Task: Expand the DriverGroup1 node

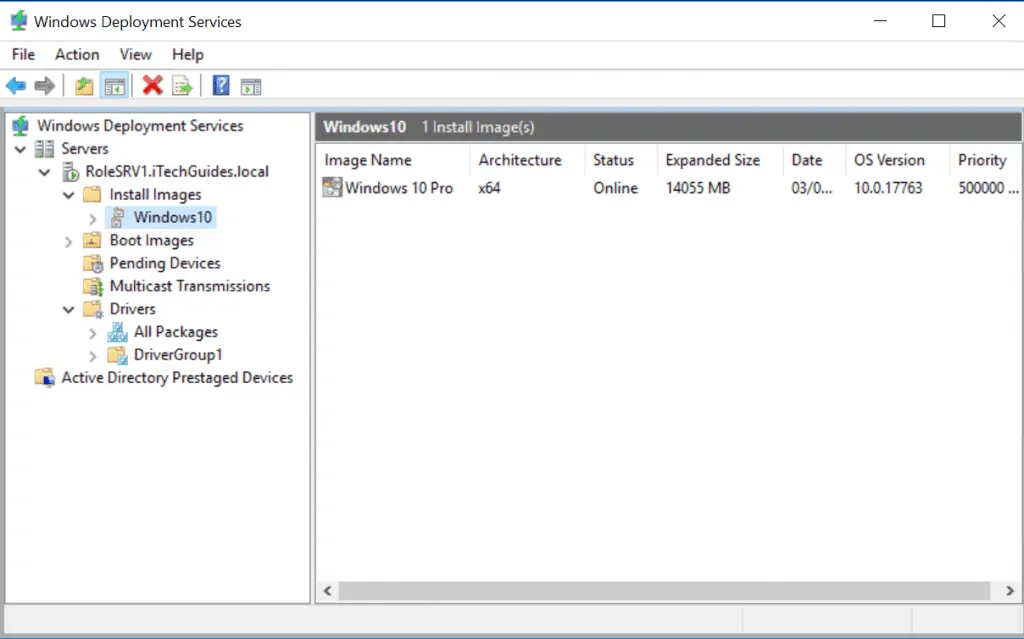Action: 93,355
